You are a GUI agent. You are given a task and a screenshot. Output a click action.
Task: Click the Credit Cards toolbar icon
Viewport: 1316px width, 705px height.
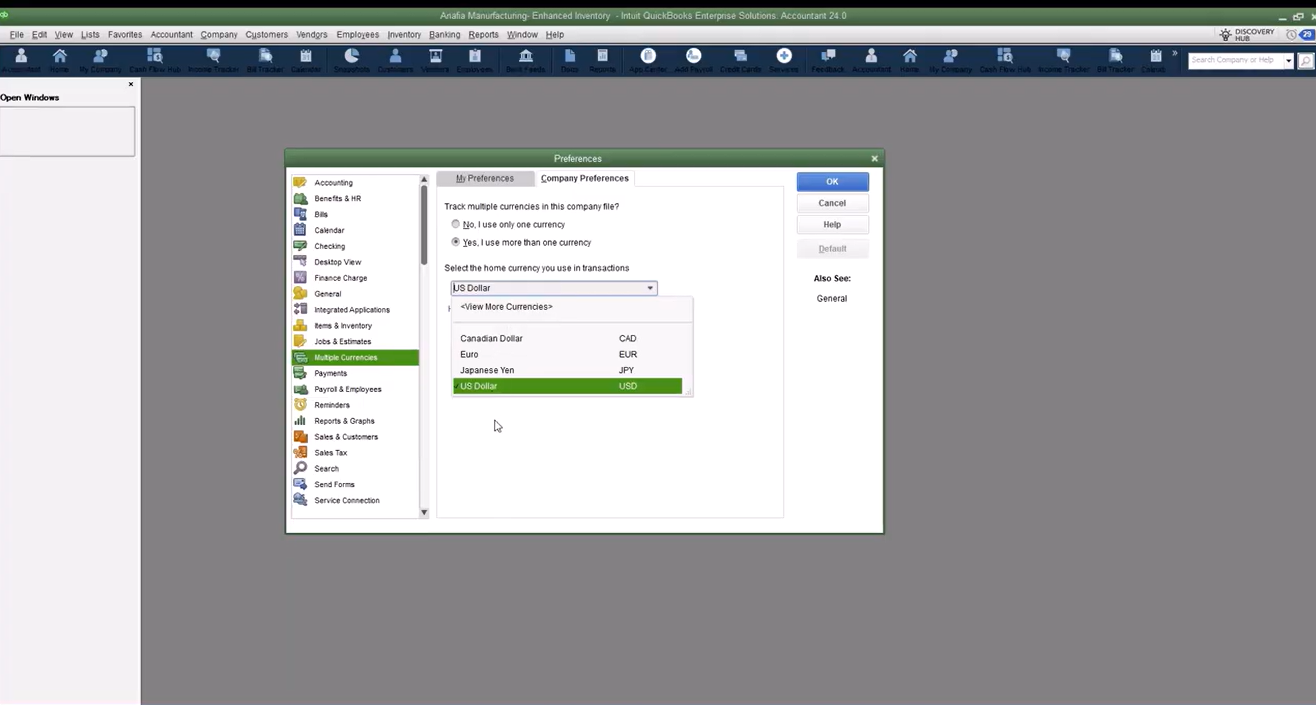pos(740,60)
